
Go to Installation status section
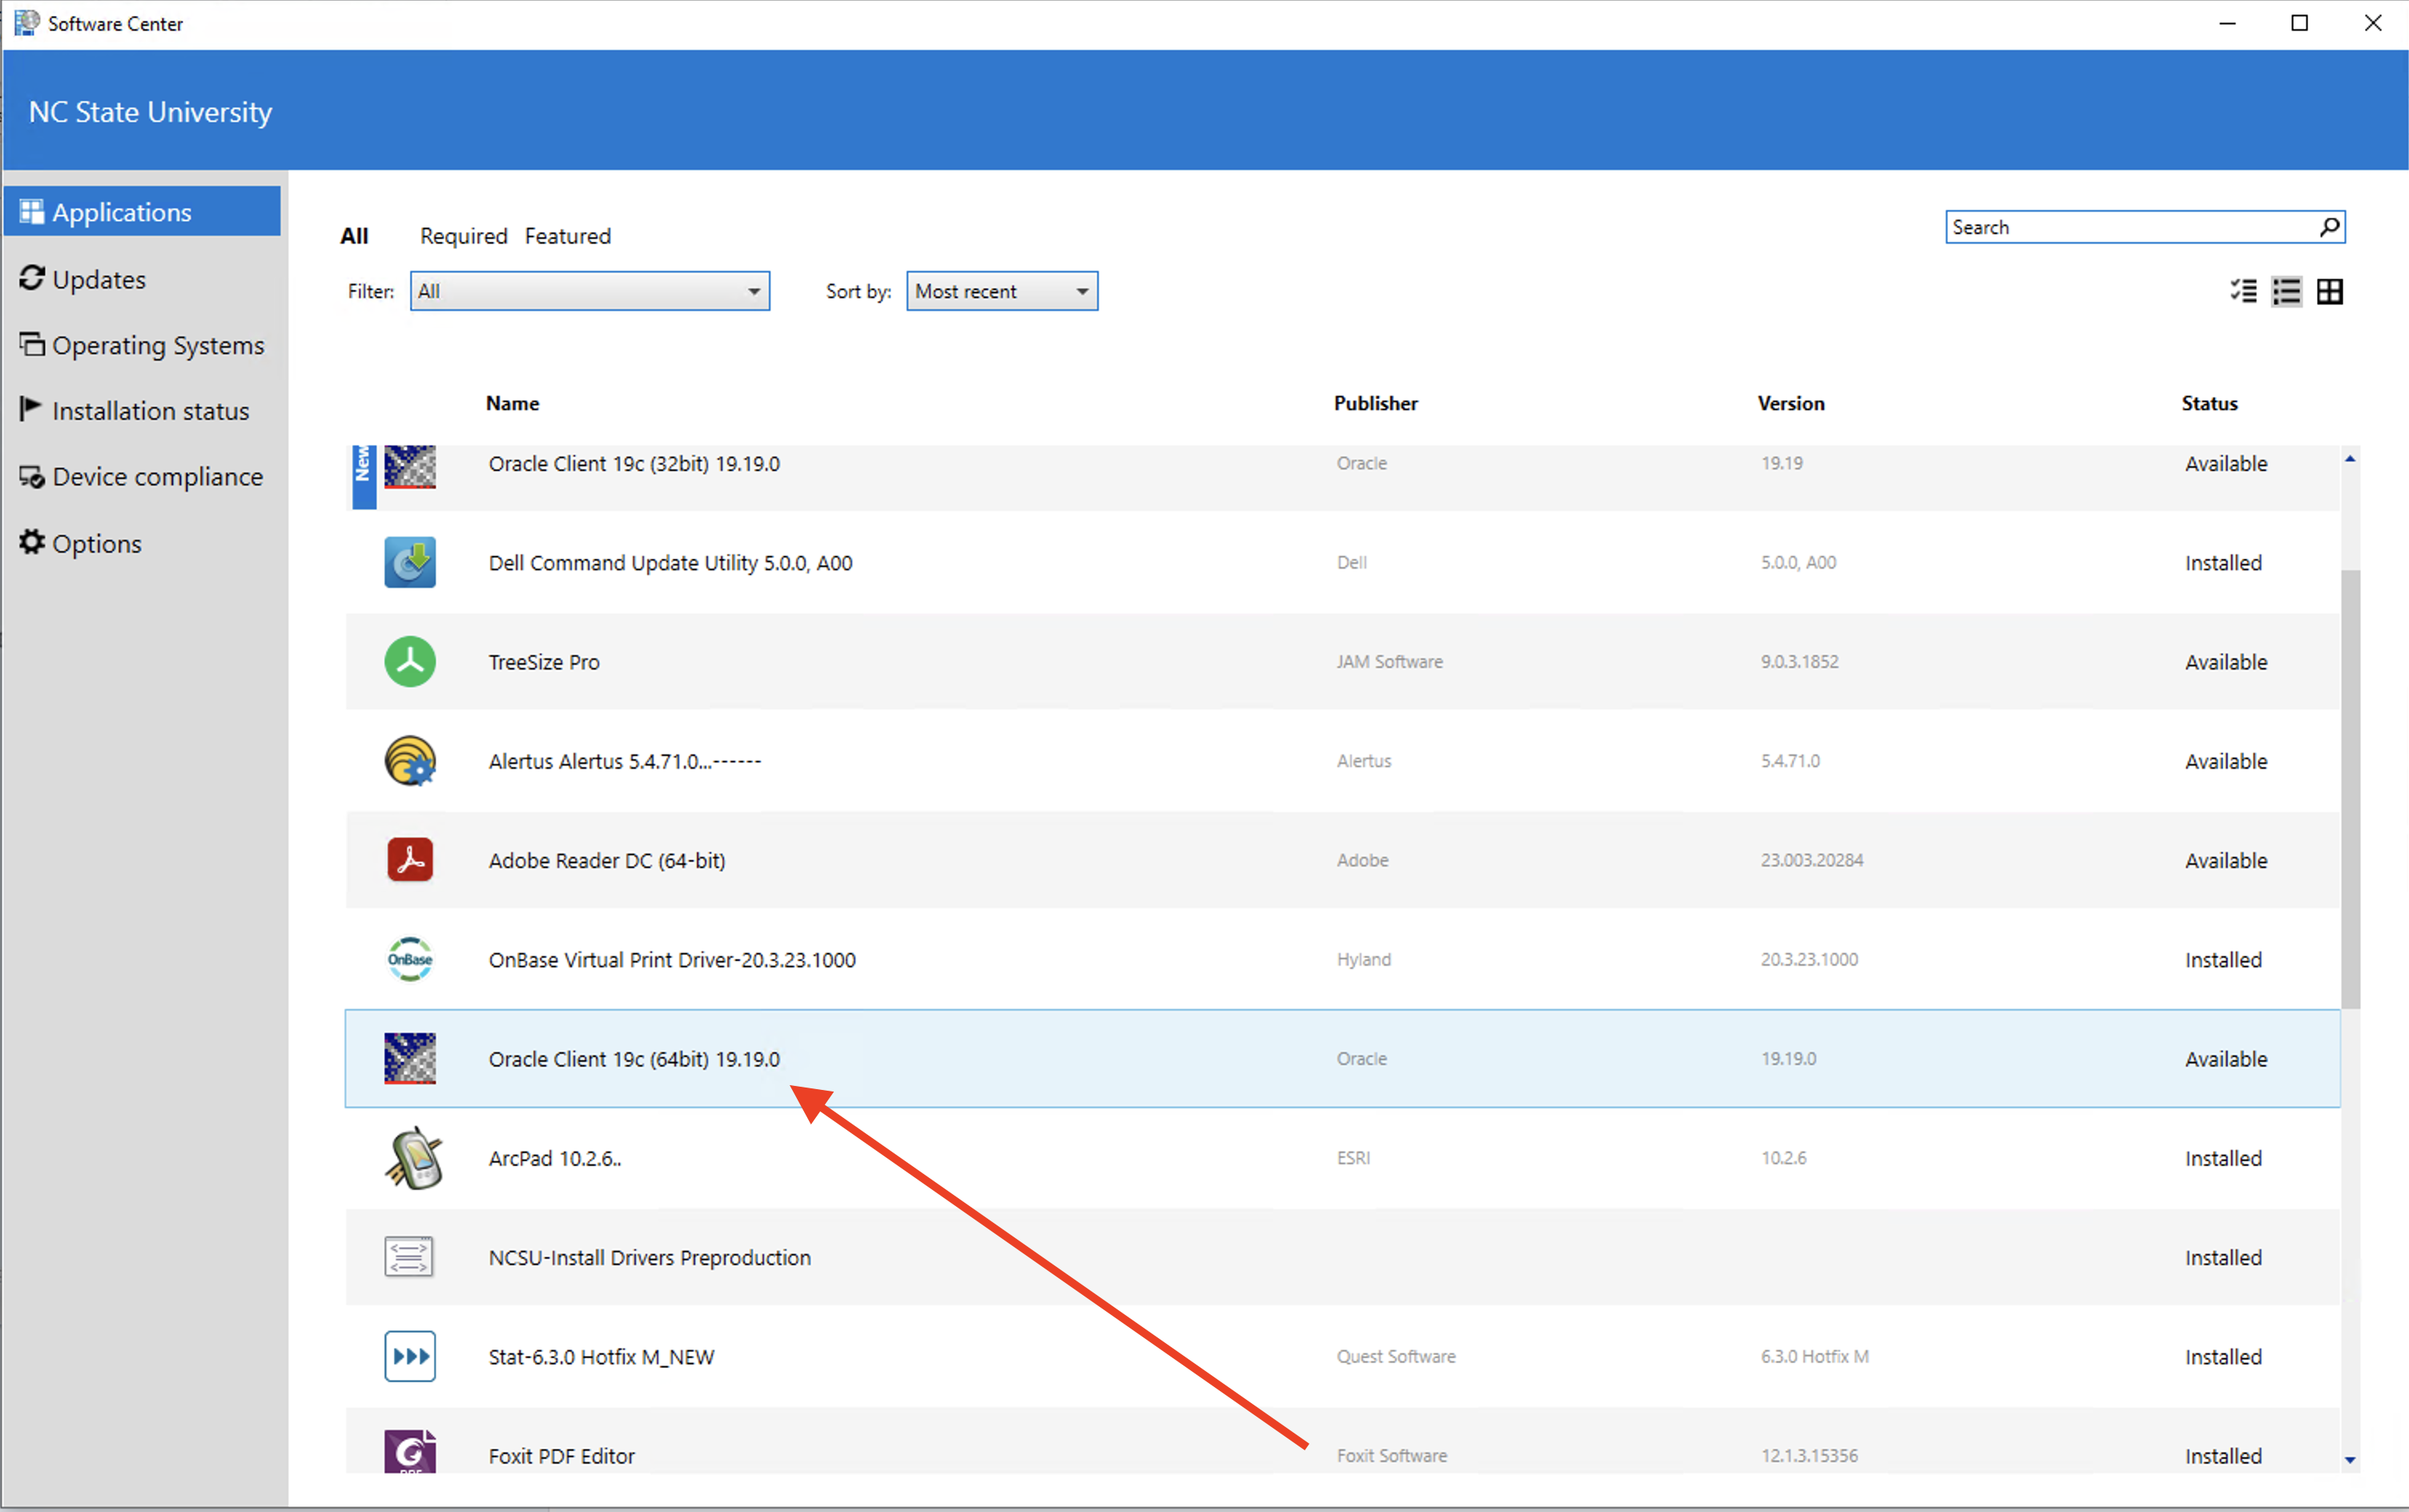pos(150,411)
